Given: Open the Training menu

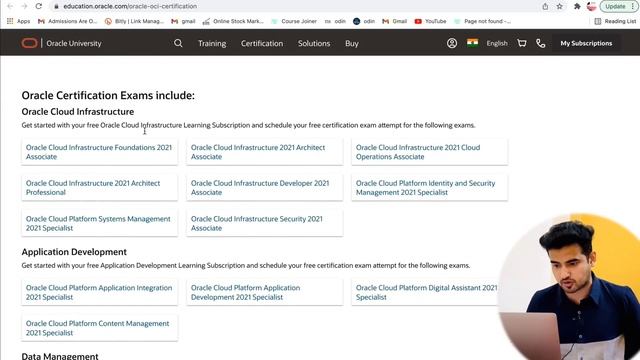Looking at the screenshot, I should 212,43.
